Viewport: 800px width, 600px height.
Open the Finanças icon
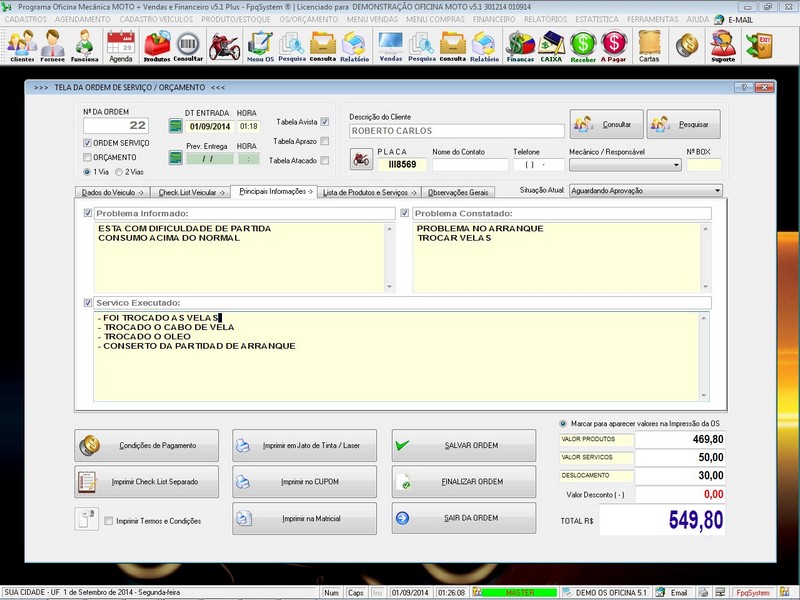[520, 45]
